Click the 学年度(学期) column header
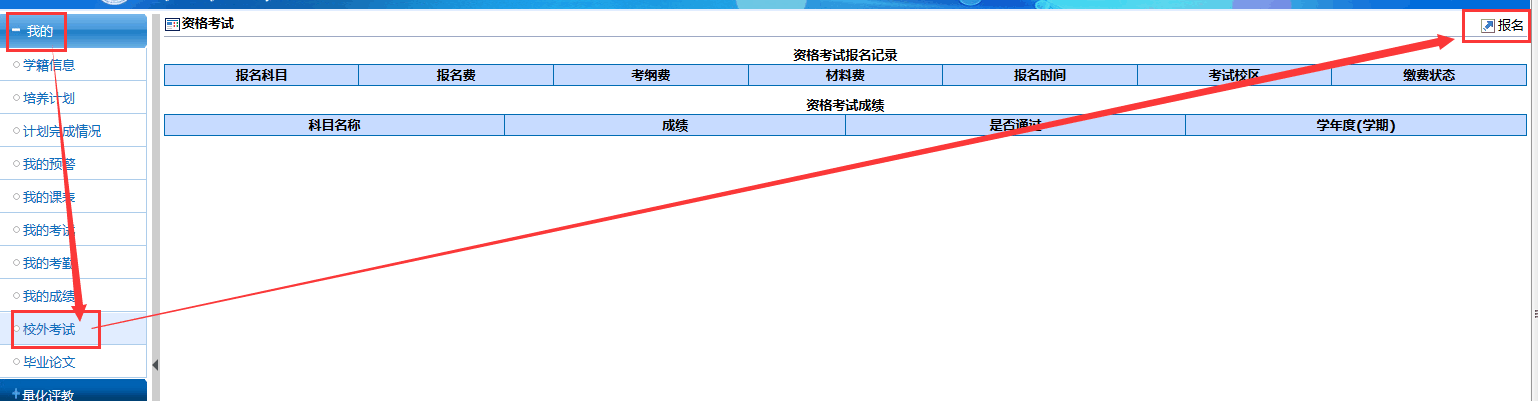 coord(1355,125)
